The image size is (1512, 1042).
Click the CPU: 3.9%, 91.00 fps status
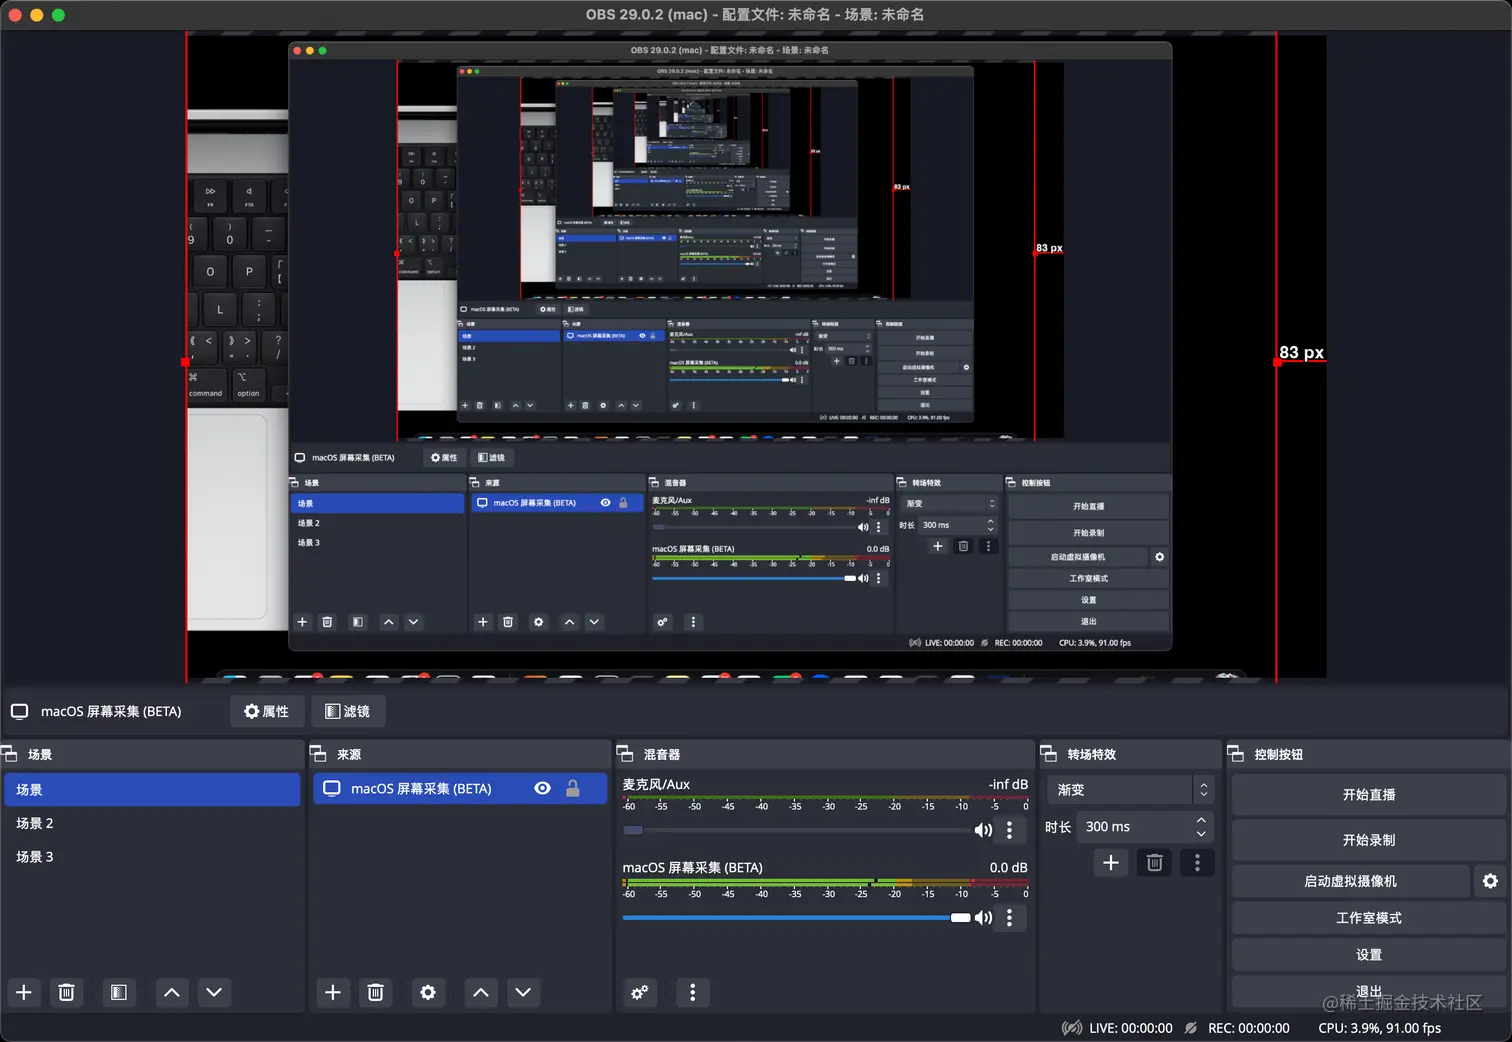1379,1028
